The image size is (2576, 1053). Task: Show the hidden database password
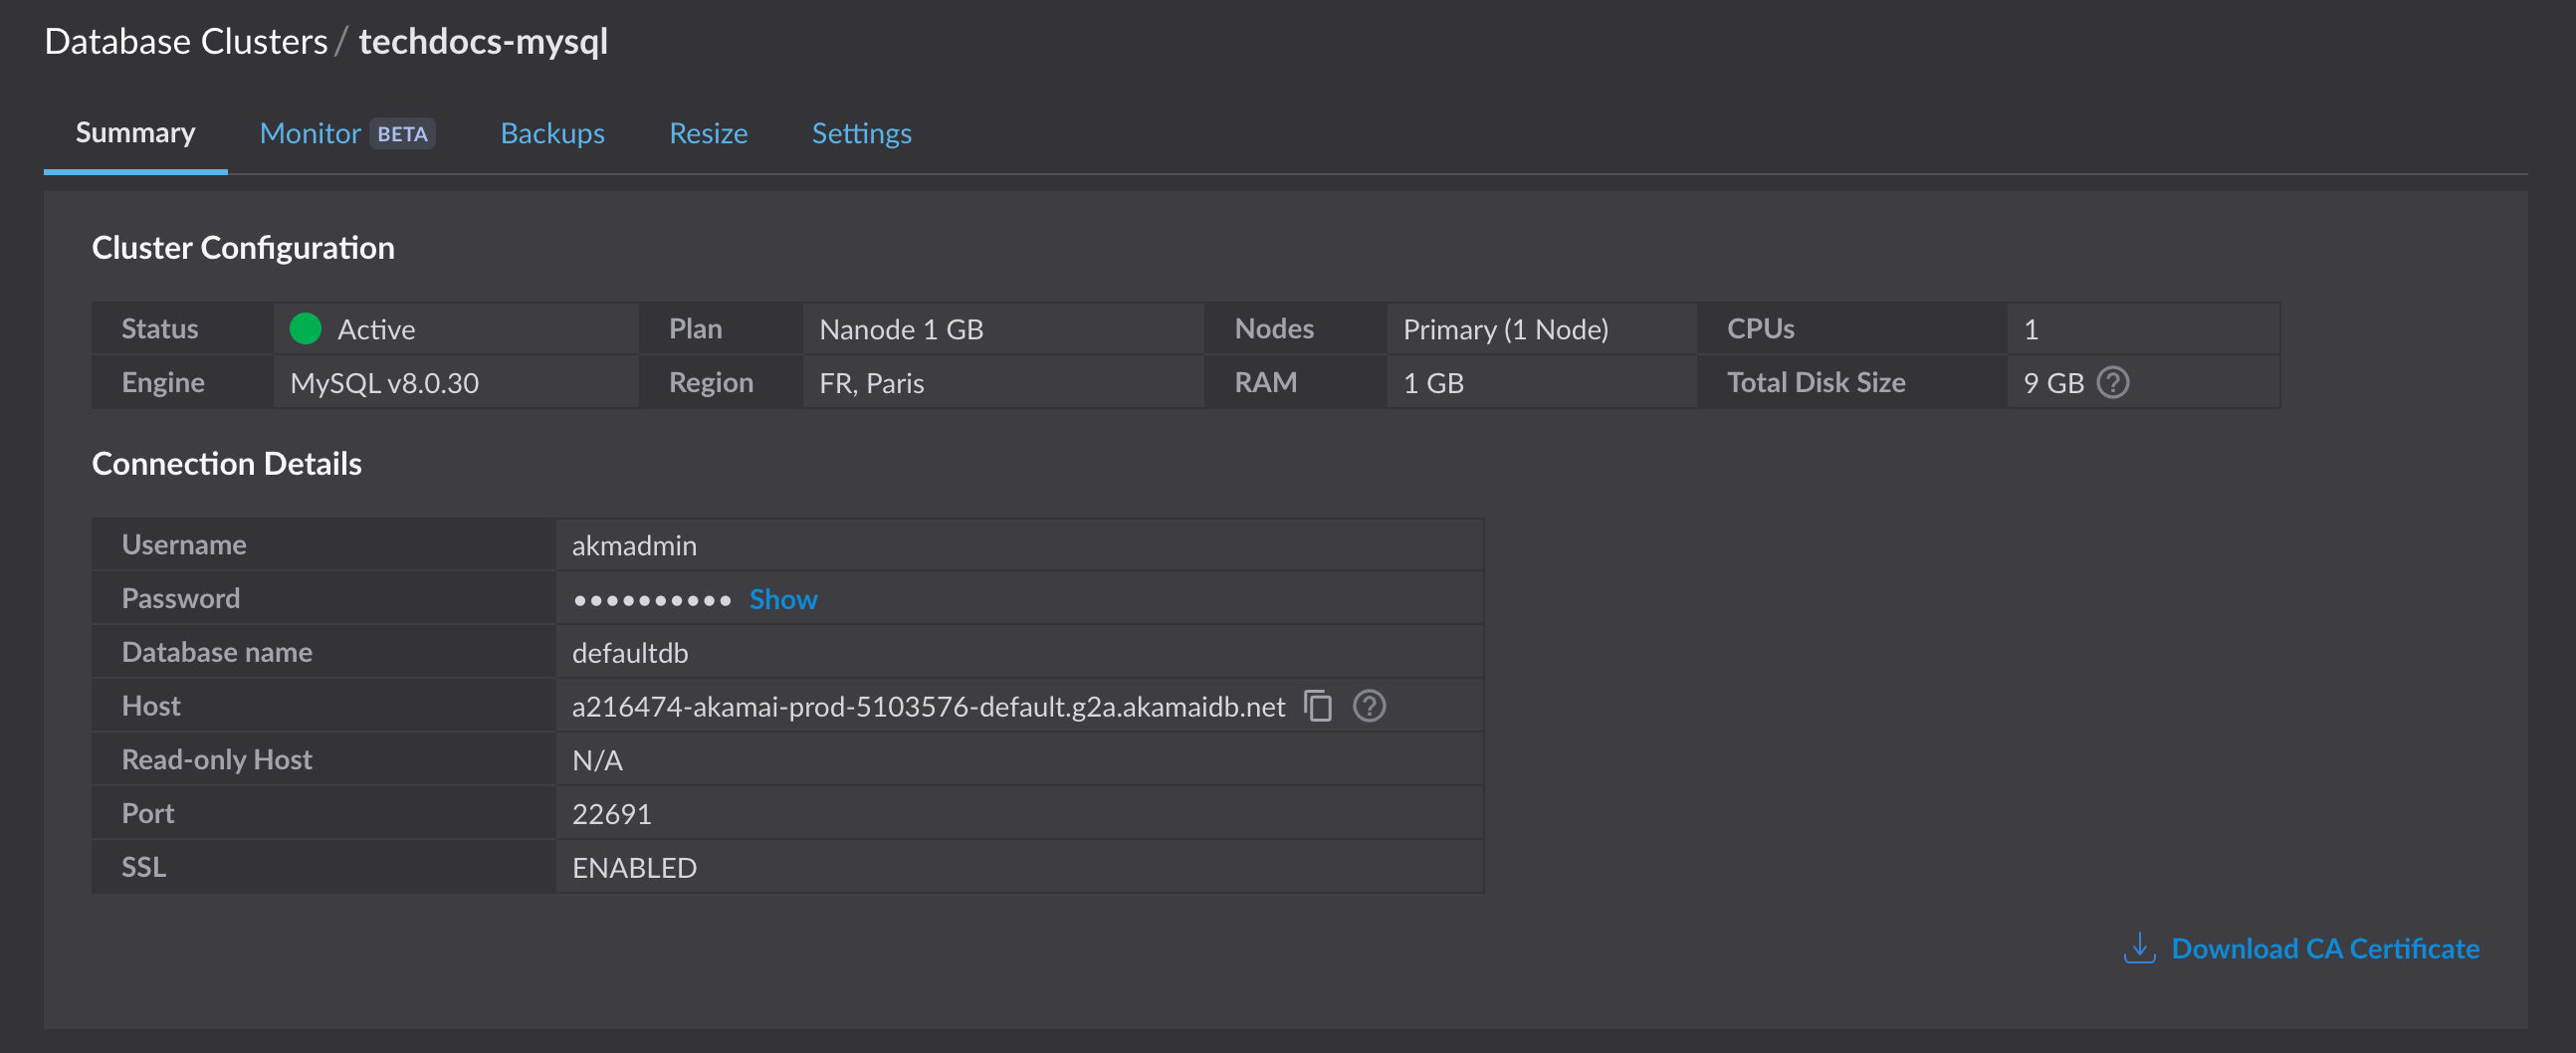pyautogui.click(x=783, y=598)
